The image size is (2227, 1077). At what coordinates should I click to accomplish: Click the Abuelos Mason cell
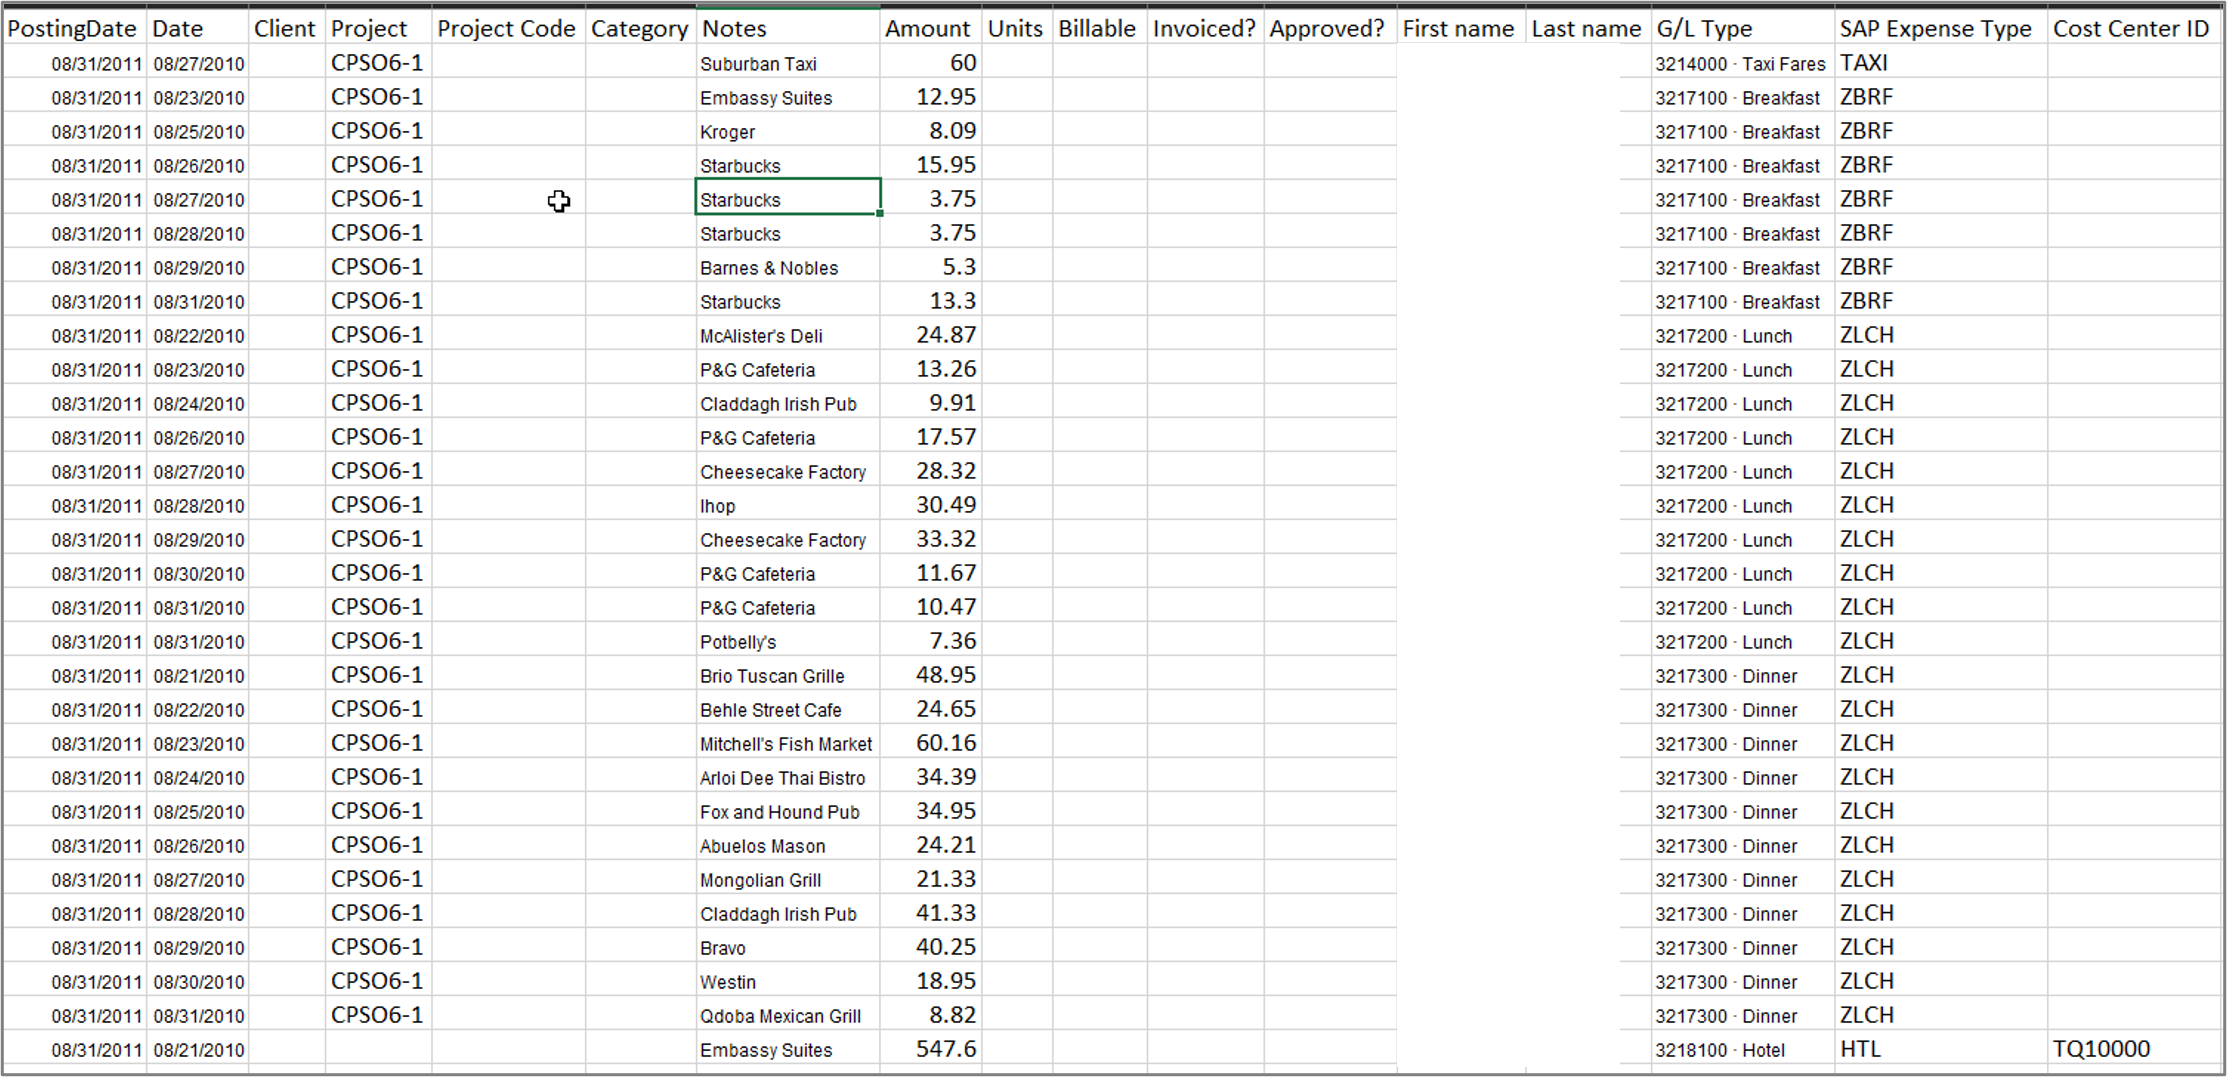coord(788,845)
